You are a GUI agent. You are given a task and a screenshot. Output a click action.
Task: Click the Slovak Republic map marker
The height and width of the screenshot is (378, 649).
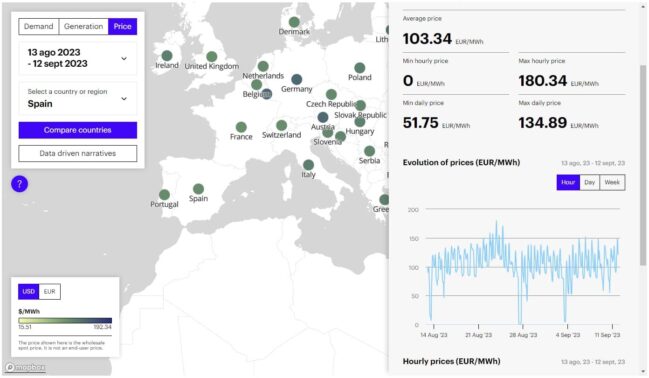point(361,105)
